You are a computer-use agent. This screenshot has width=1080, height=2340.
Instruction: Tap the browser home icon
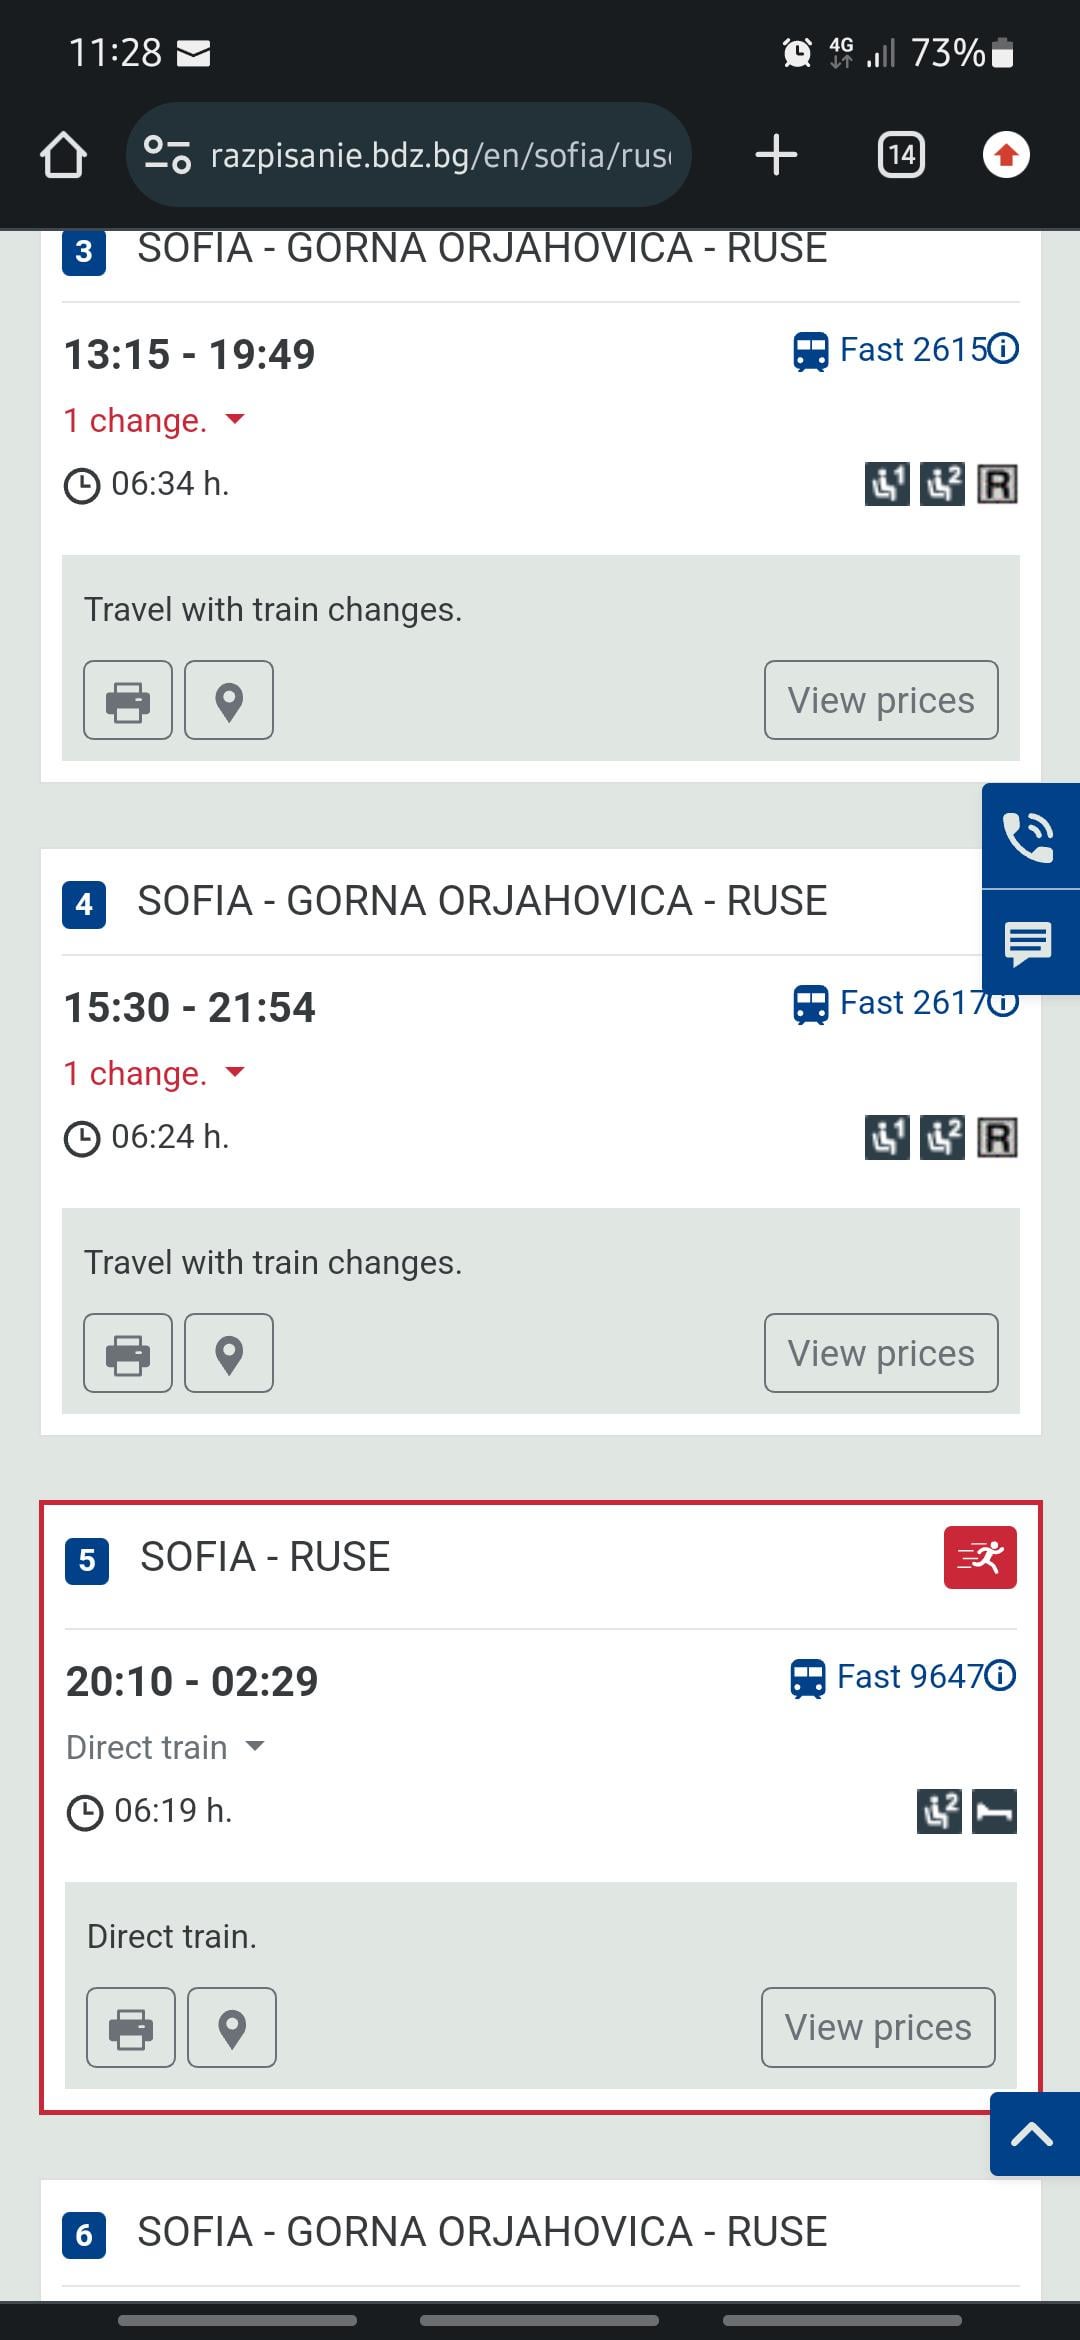coord(63,155)
